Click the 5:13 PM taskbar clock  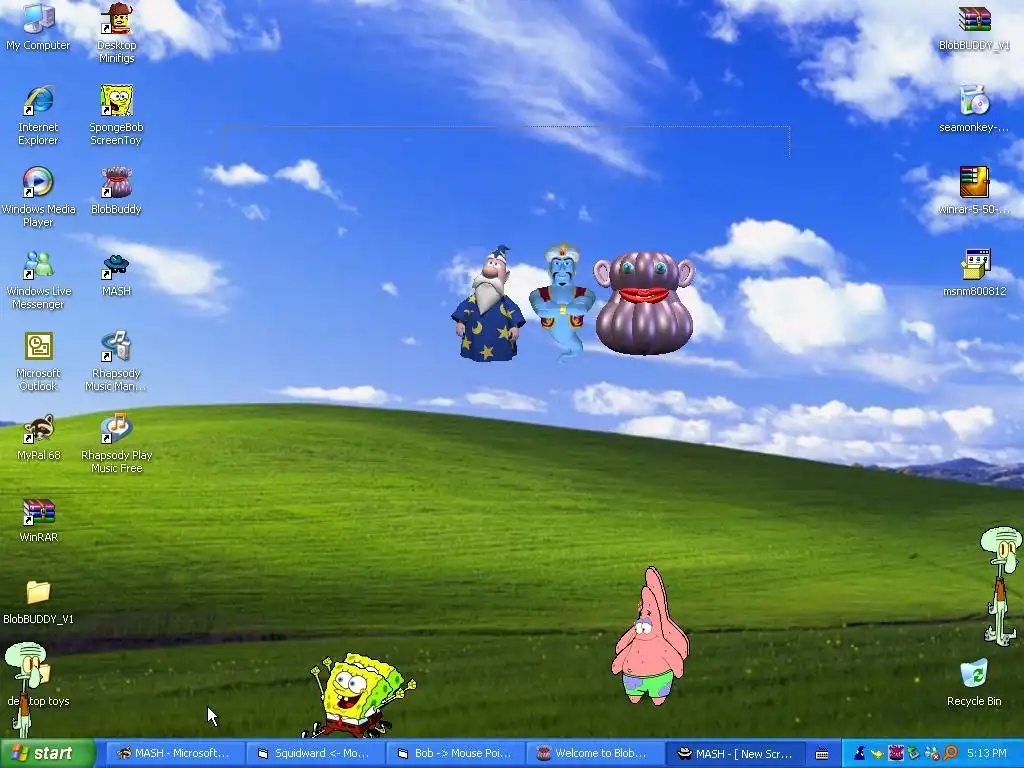pos(986,754)
